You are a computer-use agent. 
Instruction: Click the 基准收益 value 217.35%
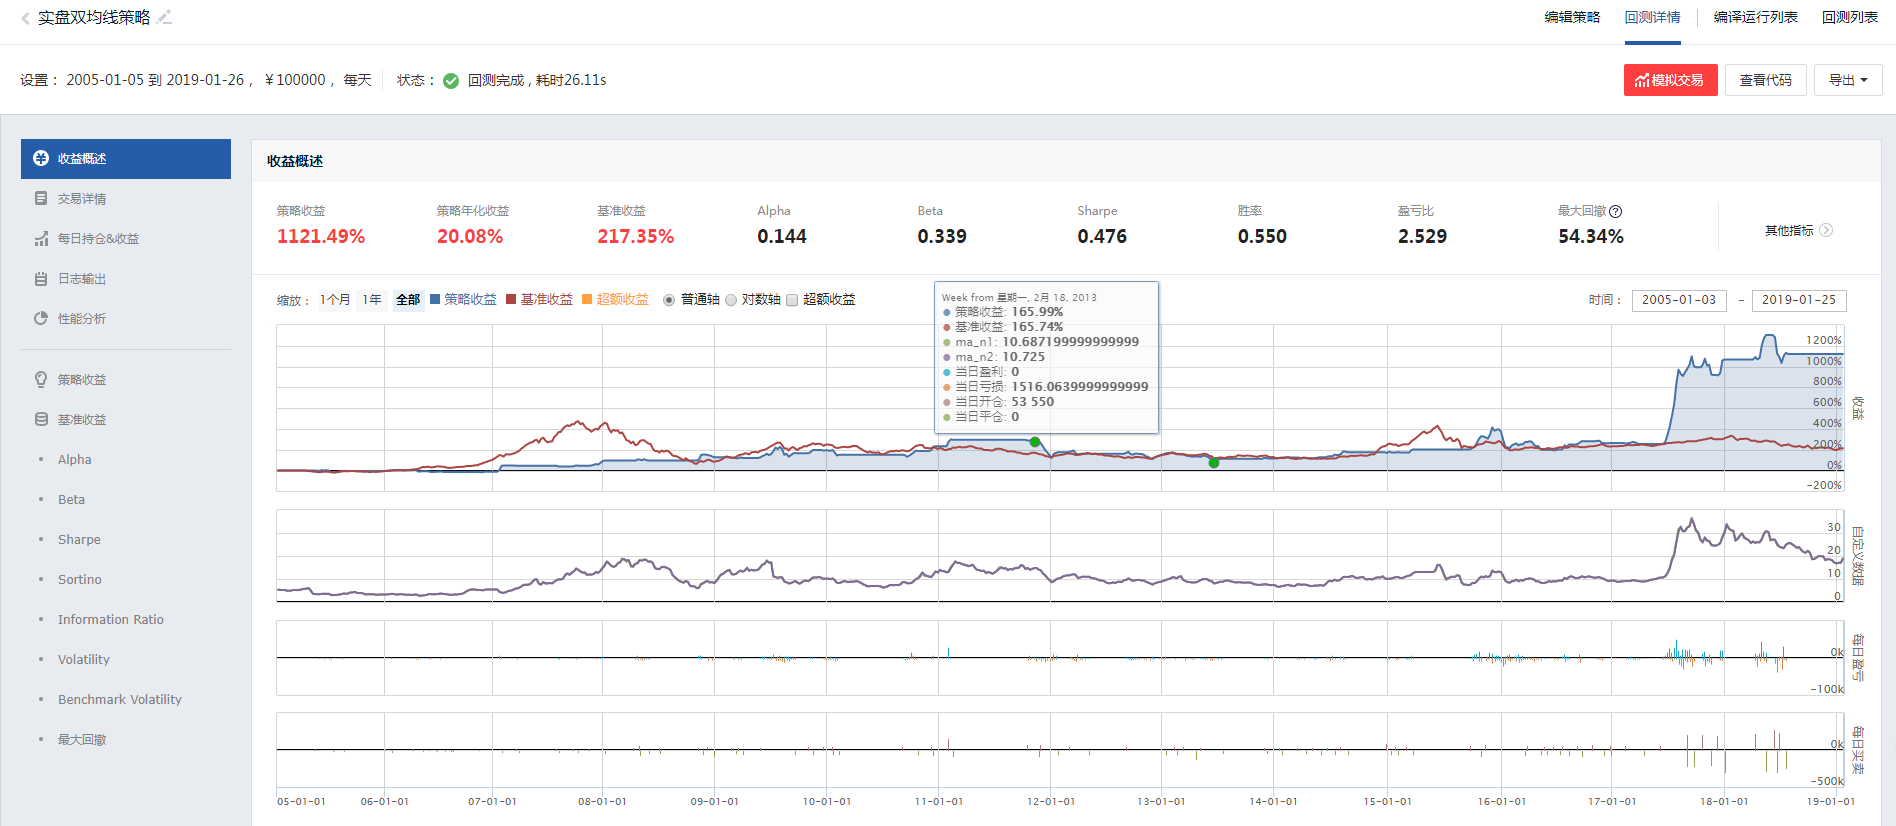point(636,237)
